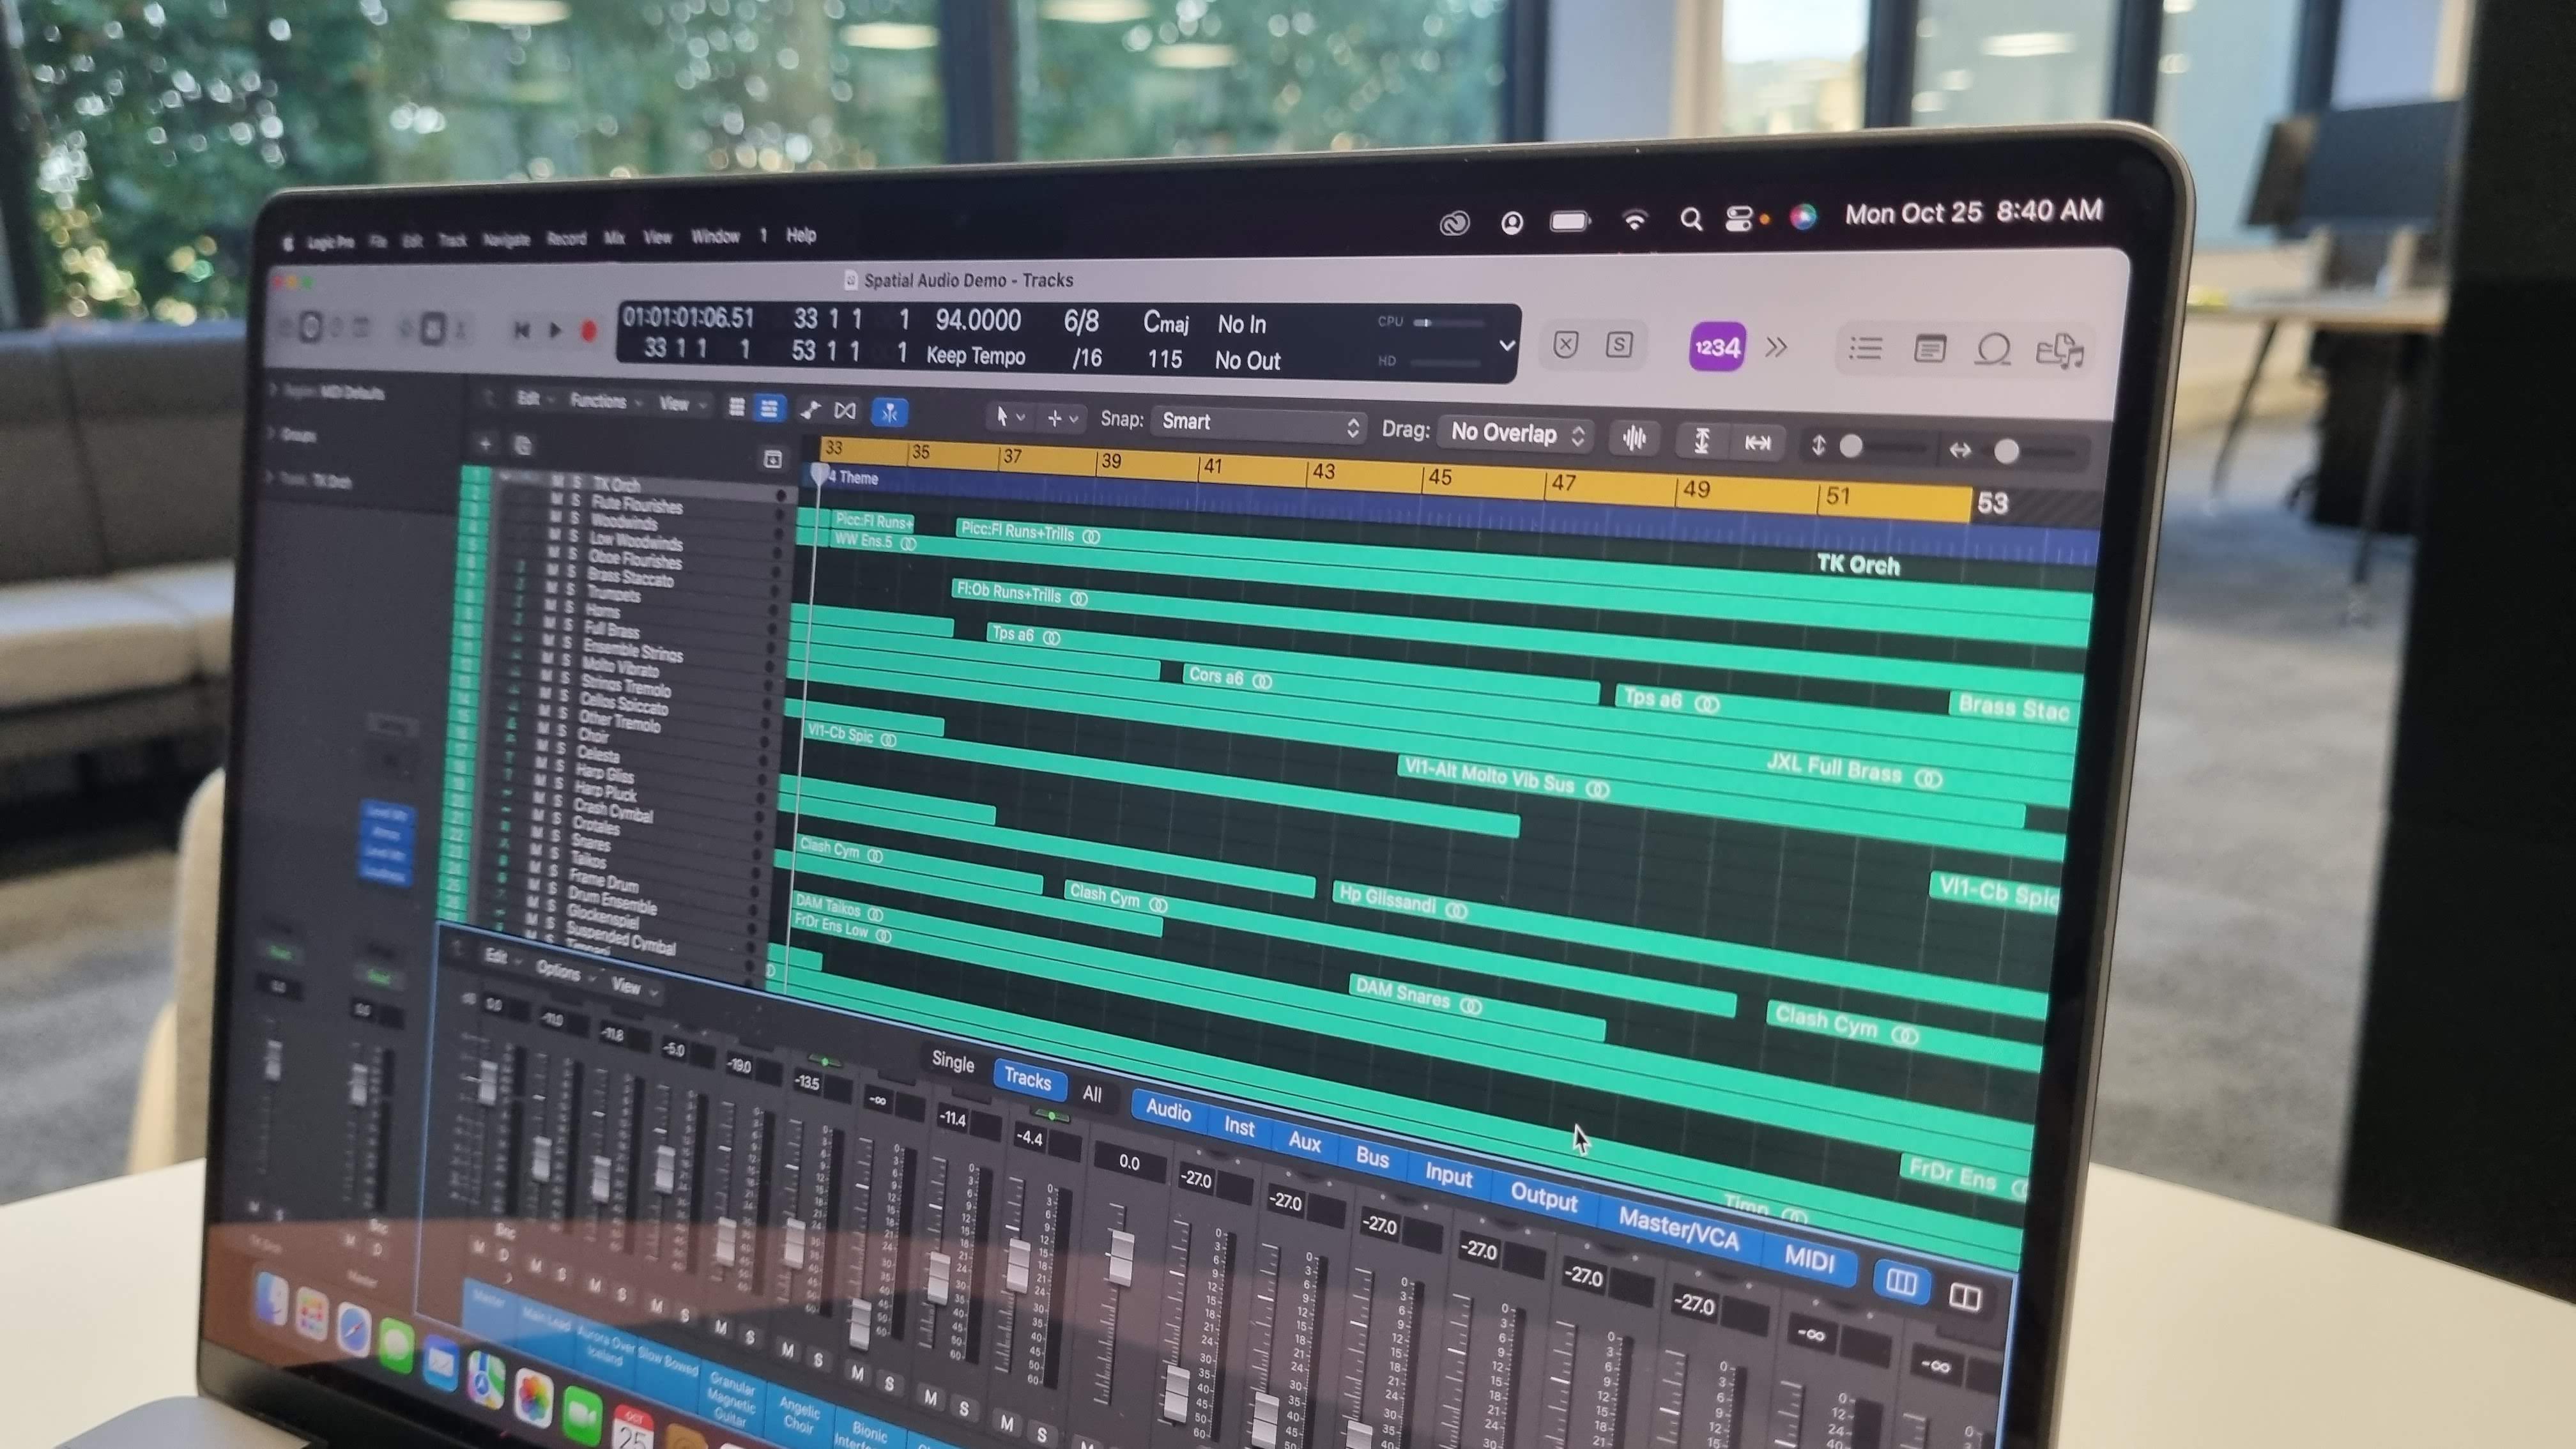
Task: Toggle the purple 1234 count-in button
Action: tap(1717, 347)
